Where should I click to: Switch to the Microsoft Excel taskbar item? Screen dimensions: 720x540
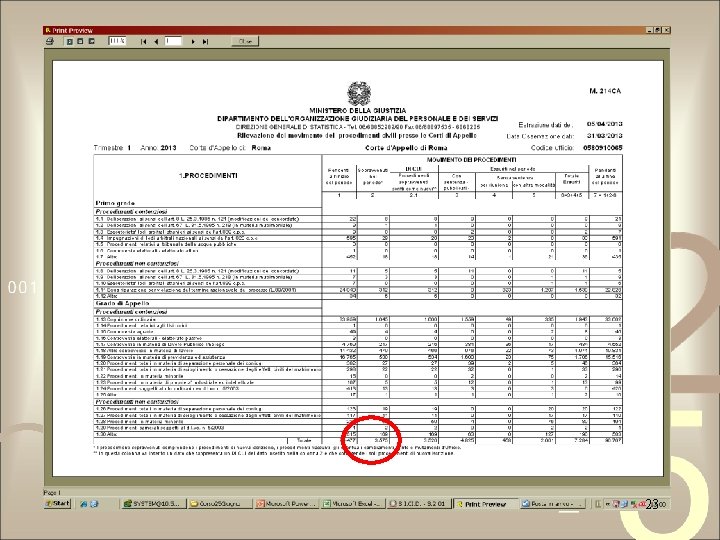click(x=353, y=504)
